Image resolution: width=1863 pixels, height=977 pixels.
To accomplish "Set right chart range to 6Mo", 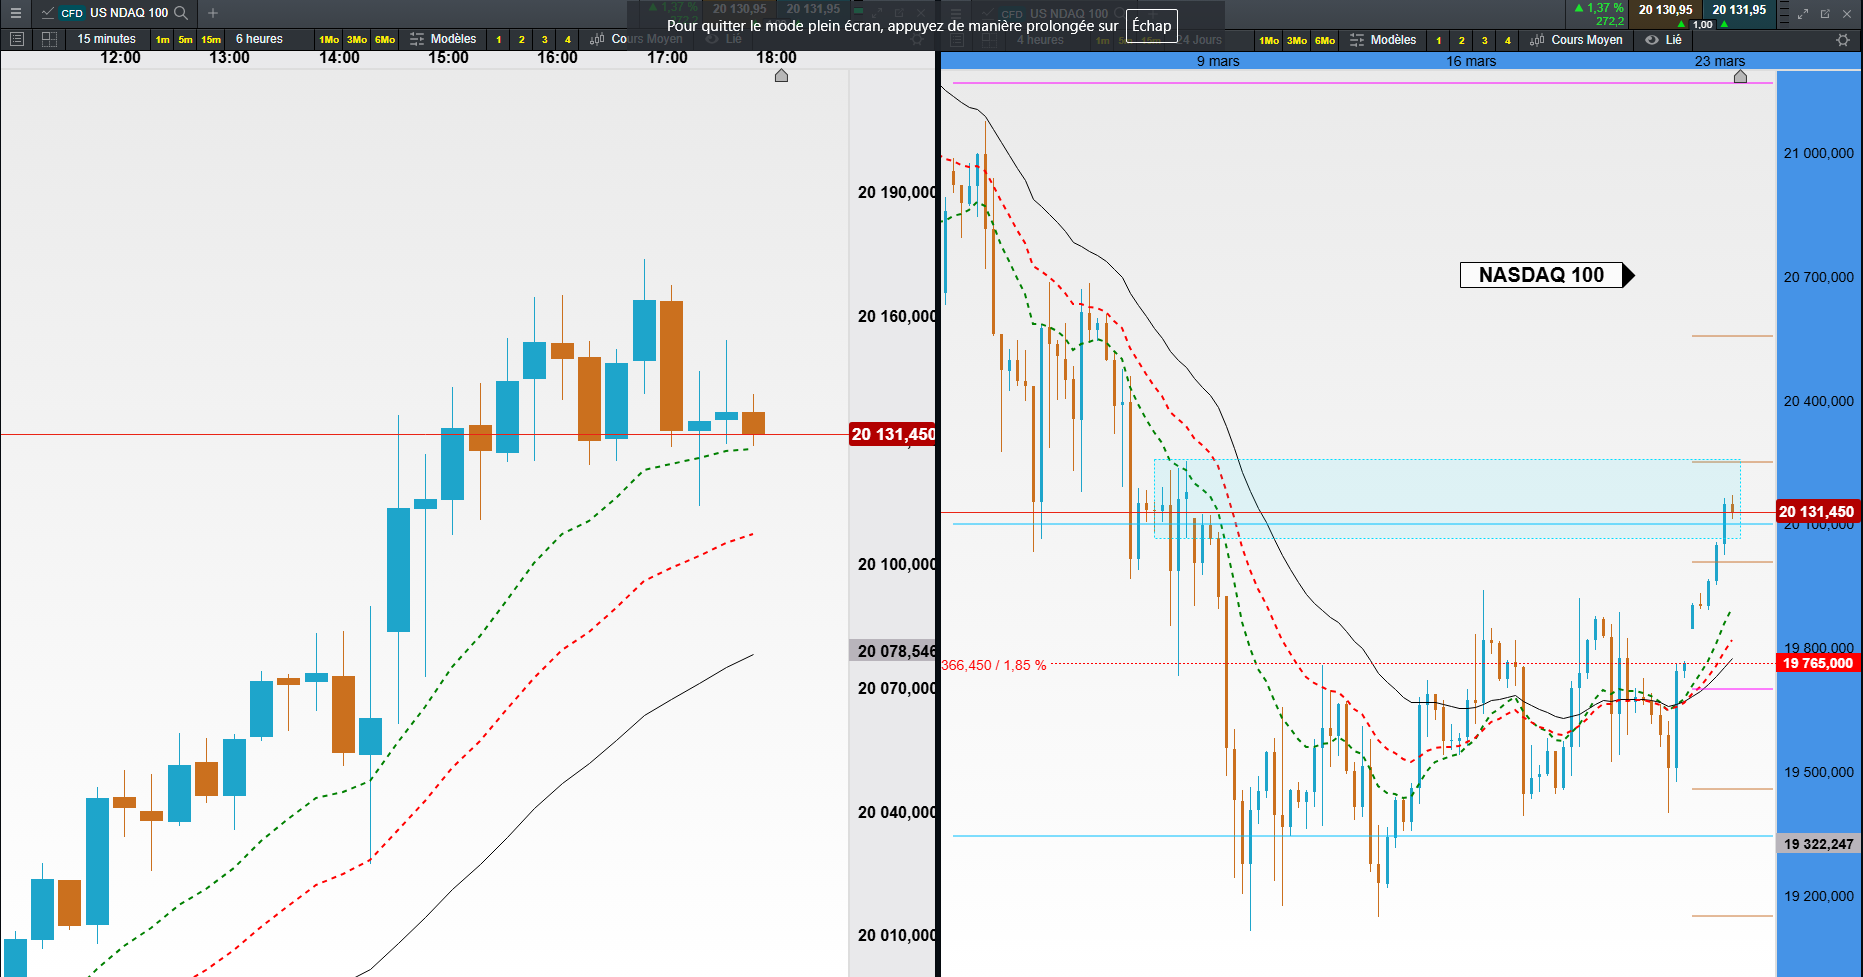I will click(1325, 41).
